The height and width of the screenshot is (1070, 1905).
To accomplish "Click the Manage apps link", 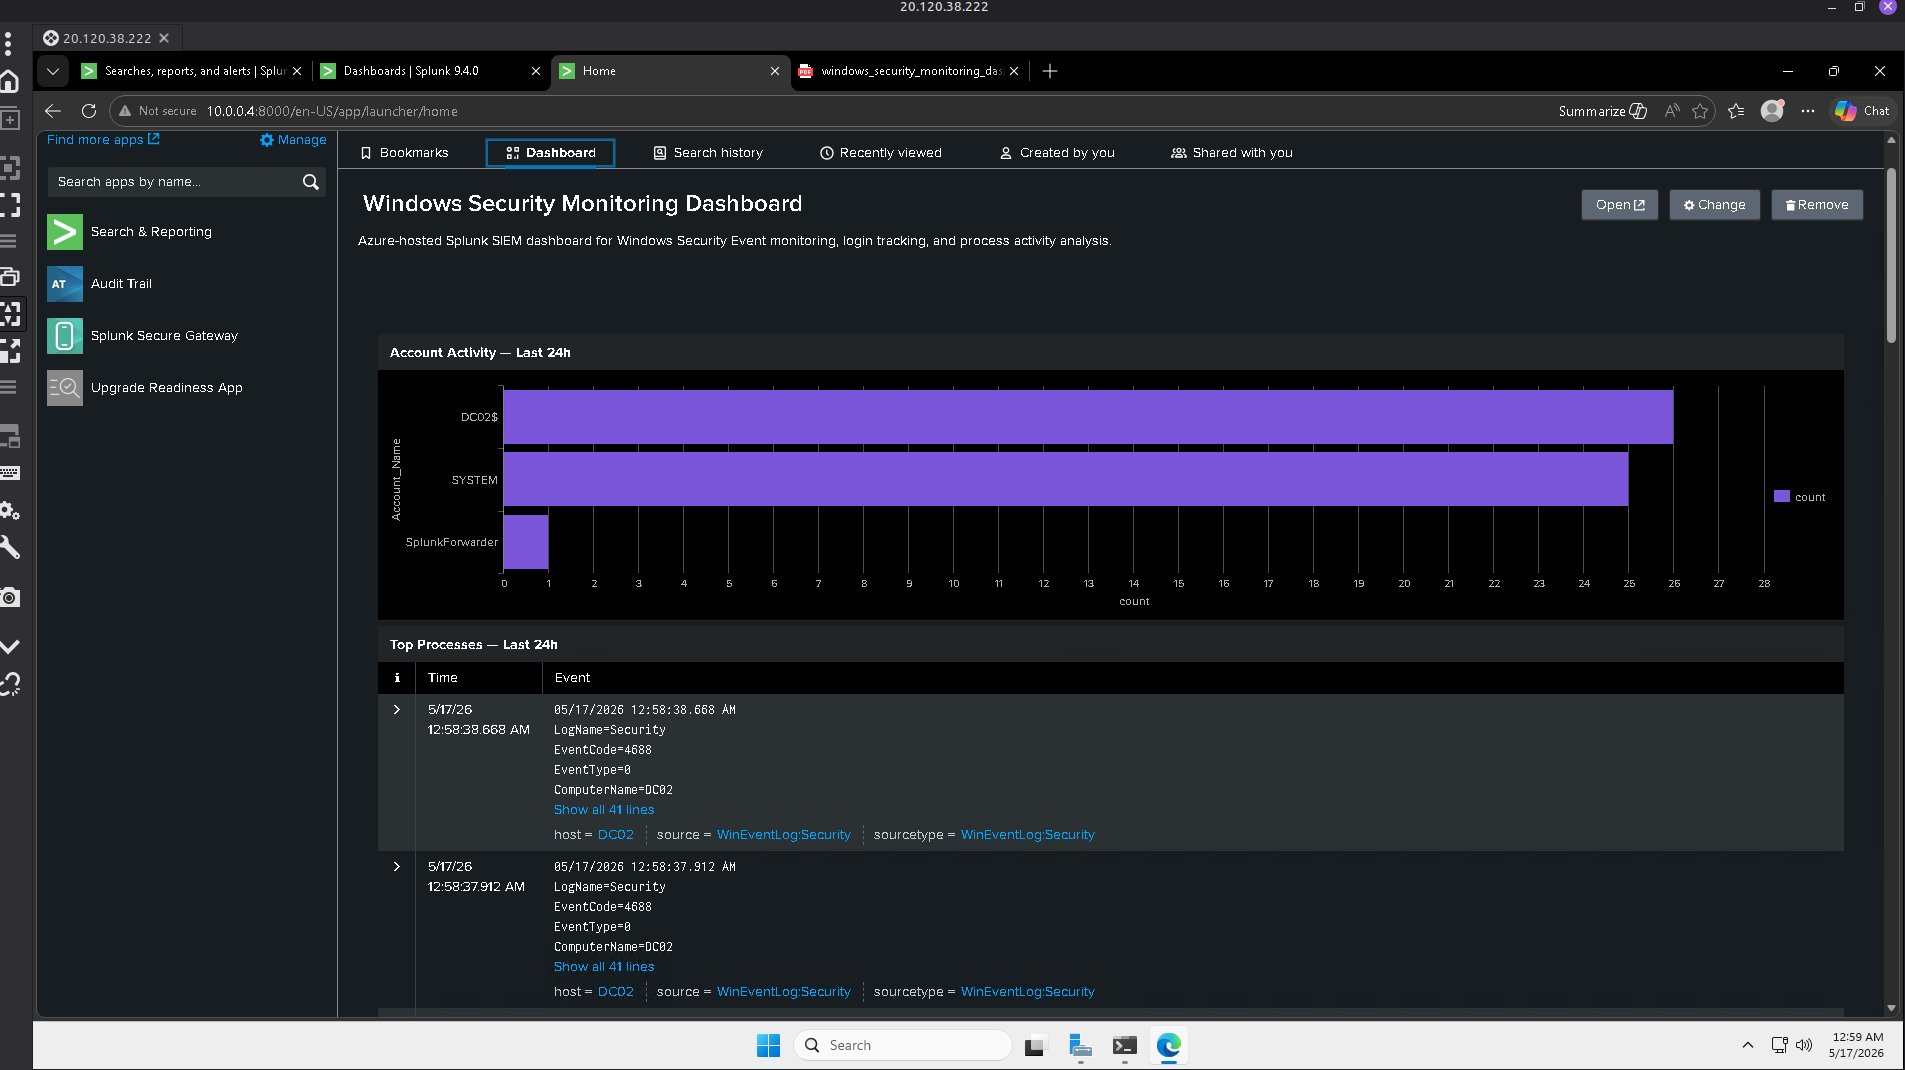I will (293, 140).
